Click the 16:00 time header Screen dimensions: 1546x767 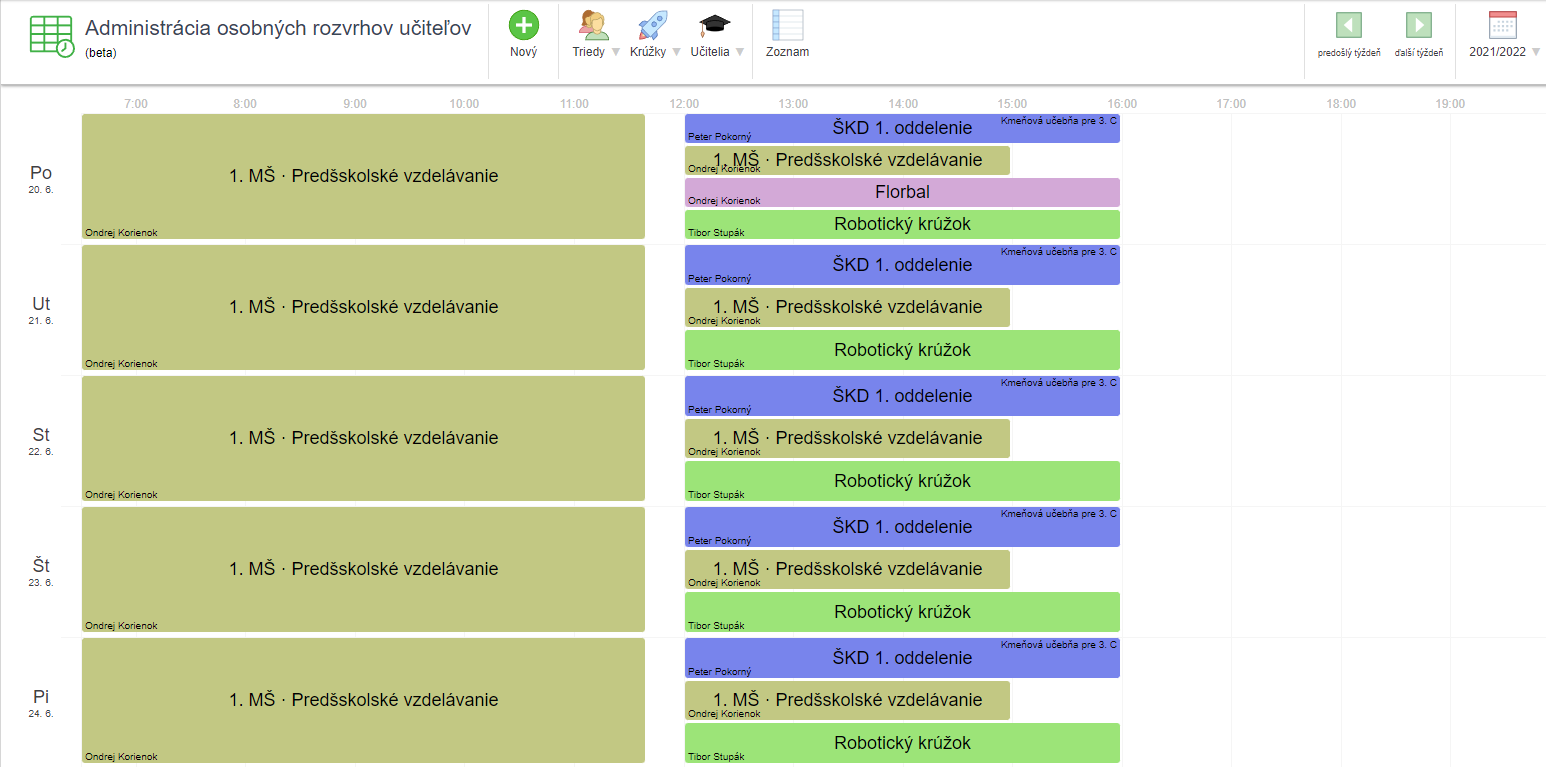1122,104
